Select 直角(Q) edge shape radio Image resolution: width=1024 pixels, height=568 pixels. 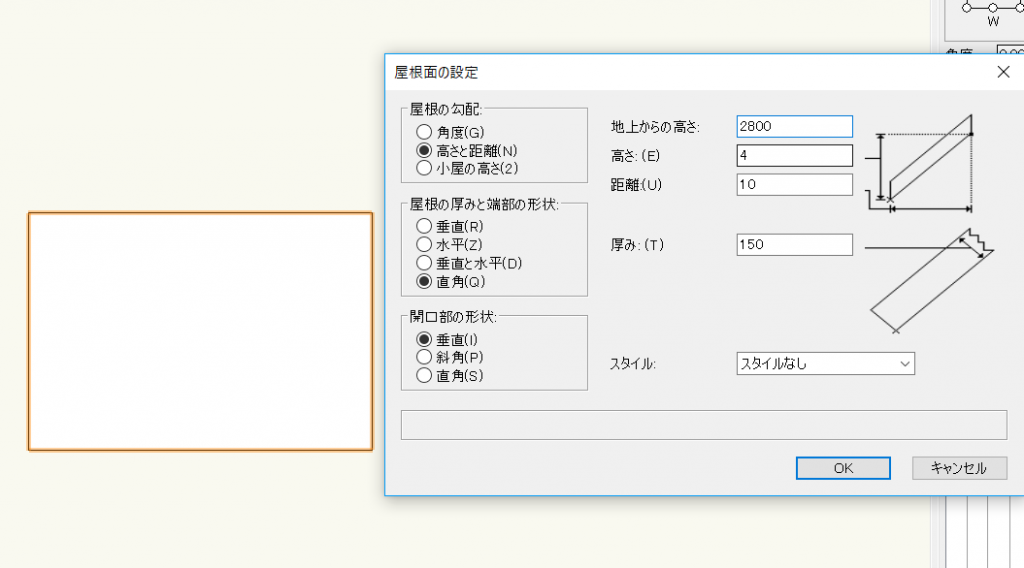click(424, 281)
